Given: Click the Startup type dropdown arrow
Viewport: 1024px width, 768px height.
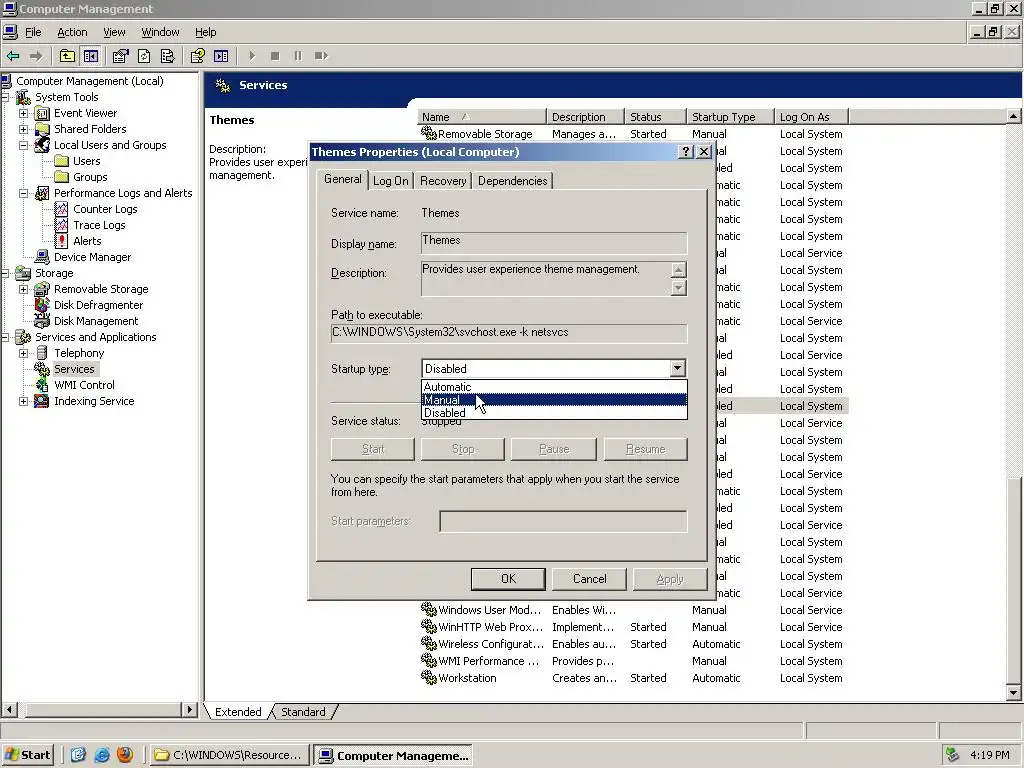Looking at the screenshot, I should pos(677,368).
